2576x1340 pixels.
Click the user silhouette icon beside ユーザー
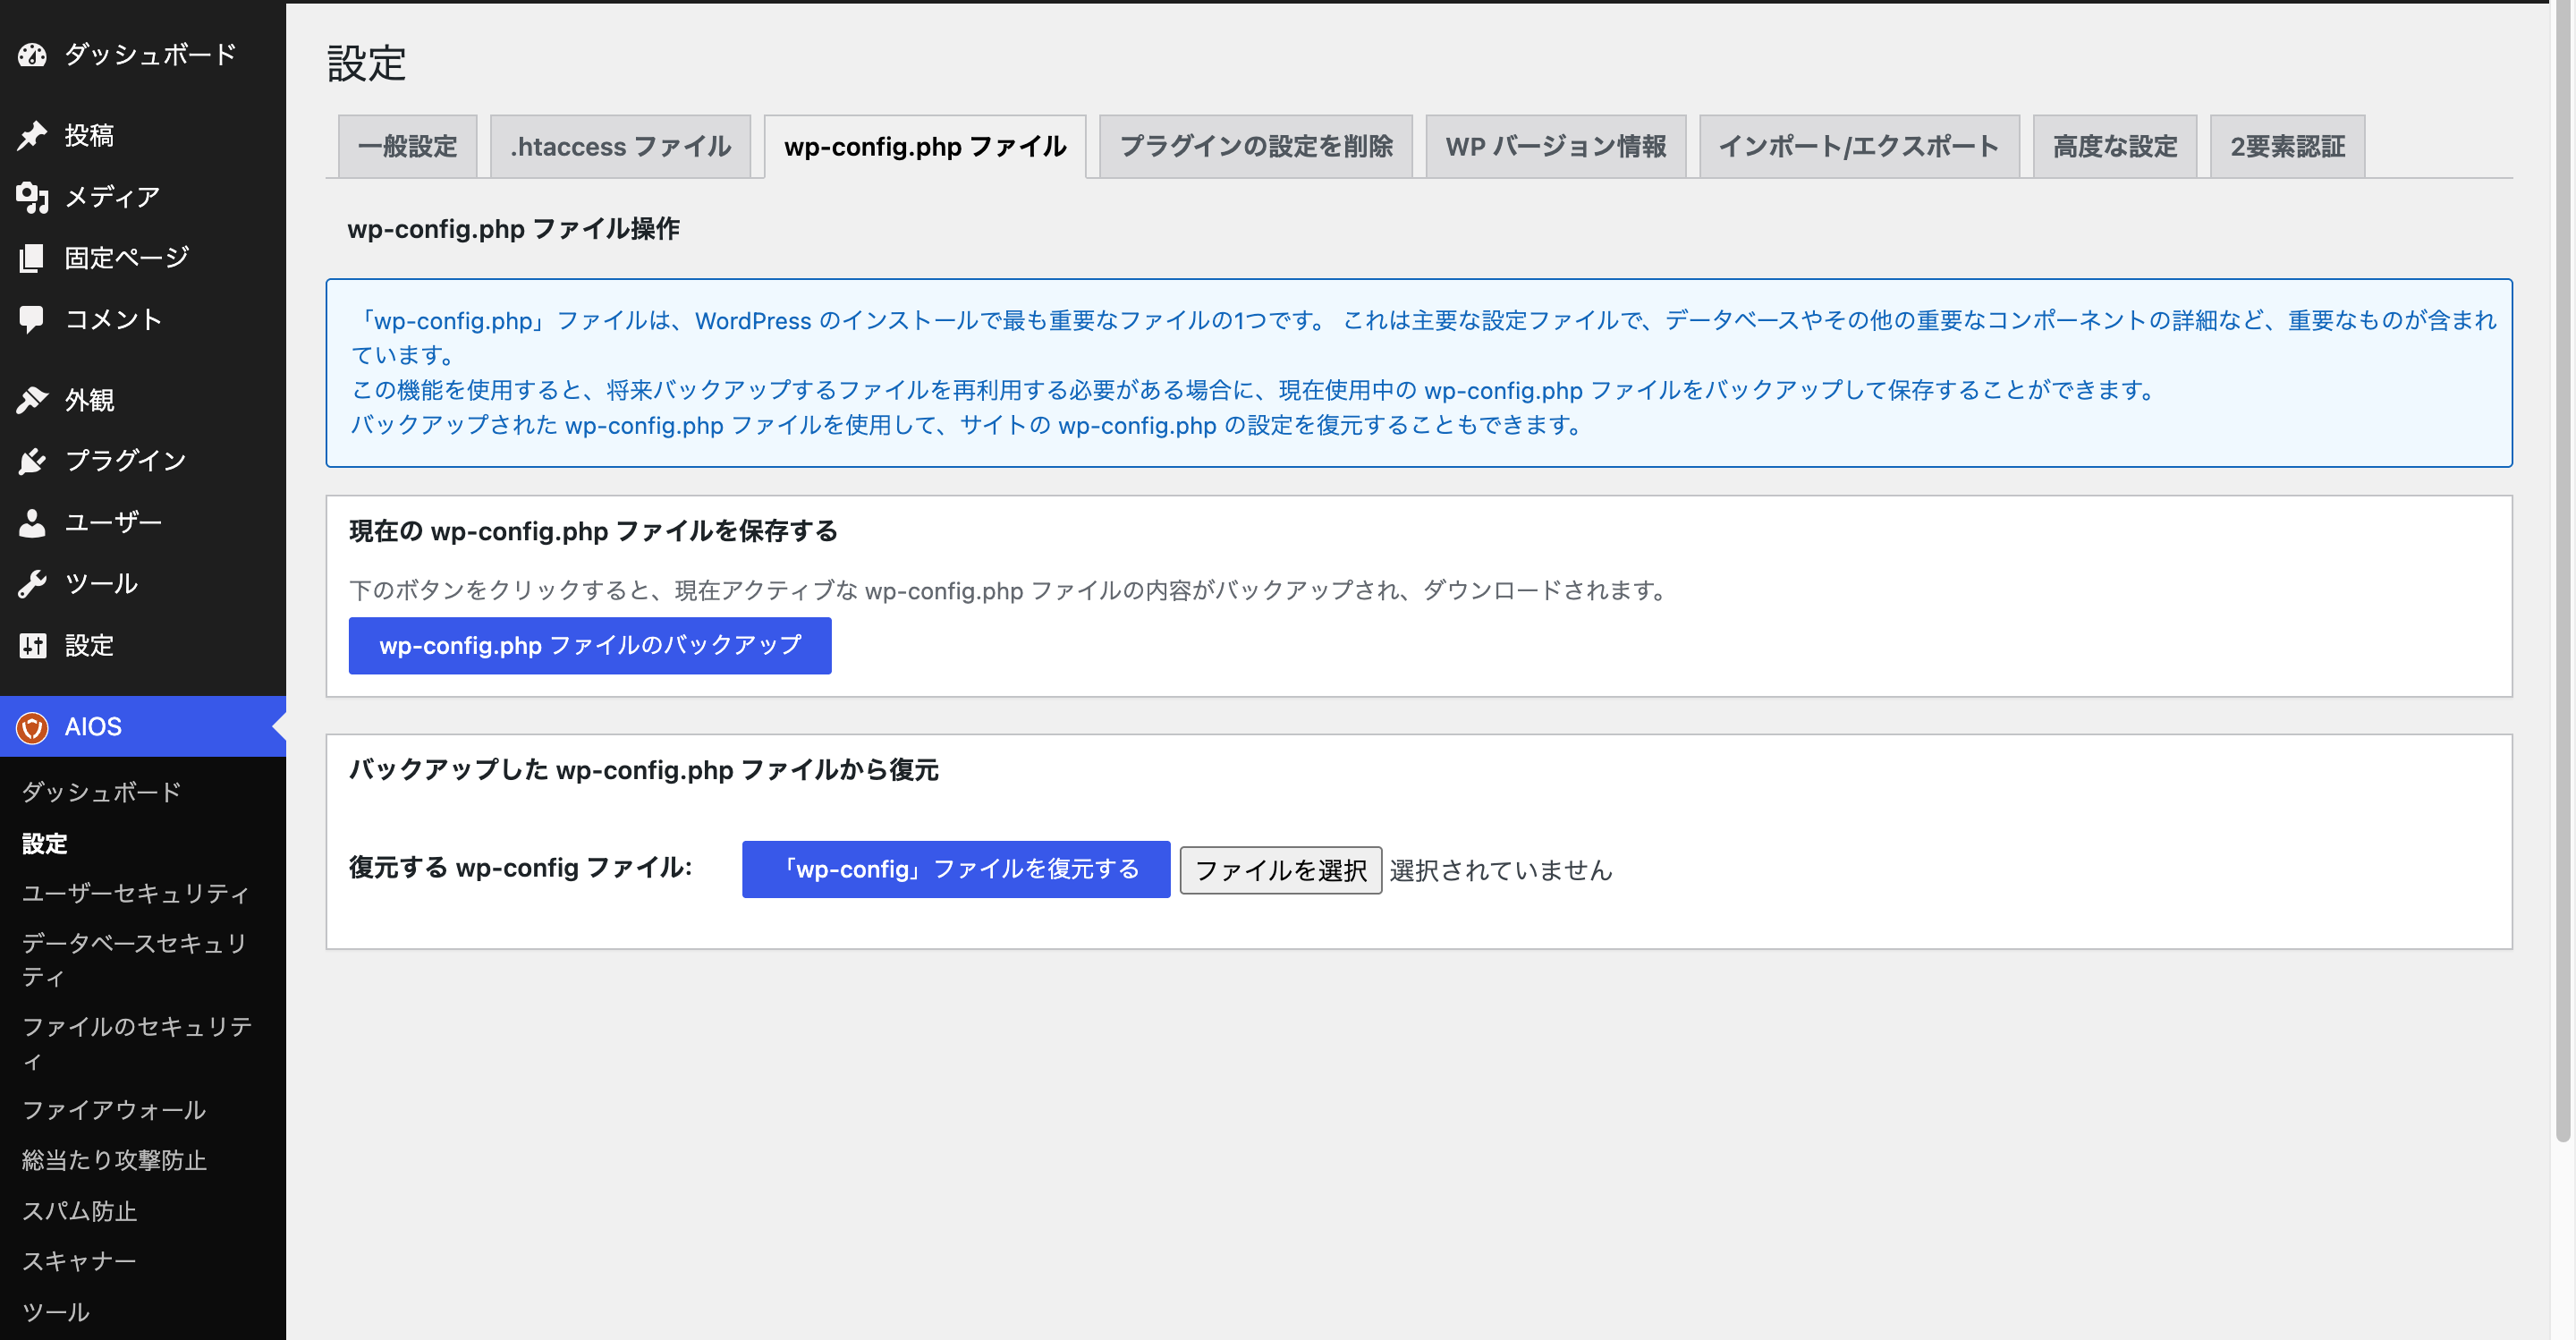click(32, 523)
